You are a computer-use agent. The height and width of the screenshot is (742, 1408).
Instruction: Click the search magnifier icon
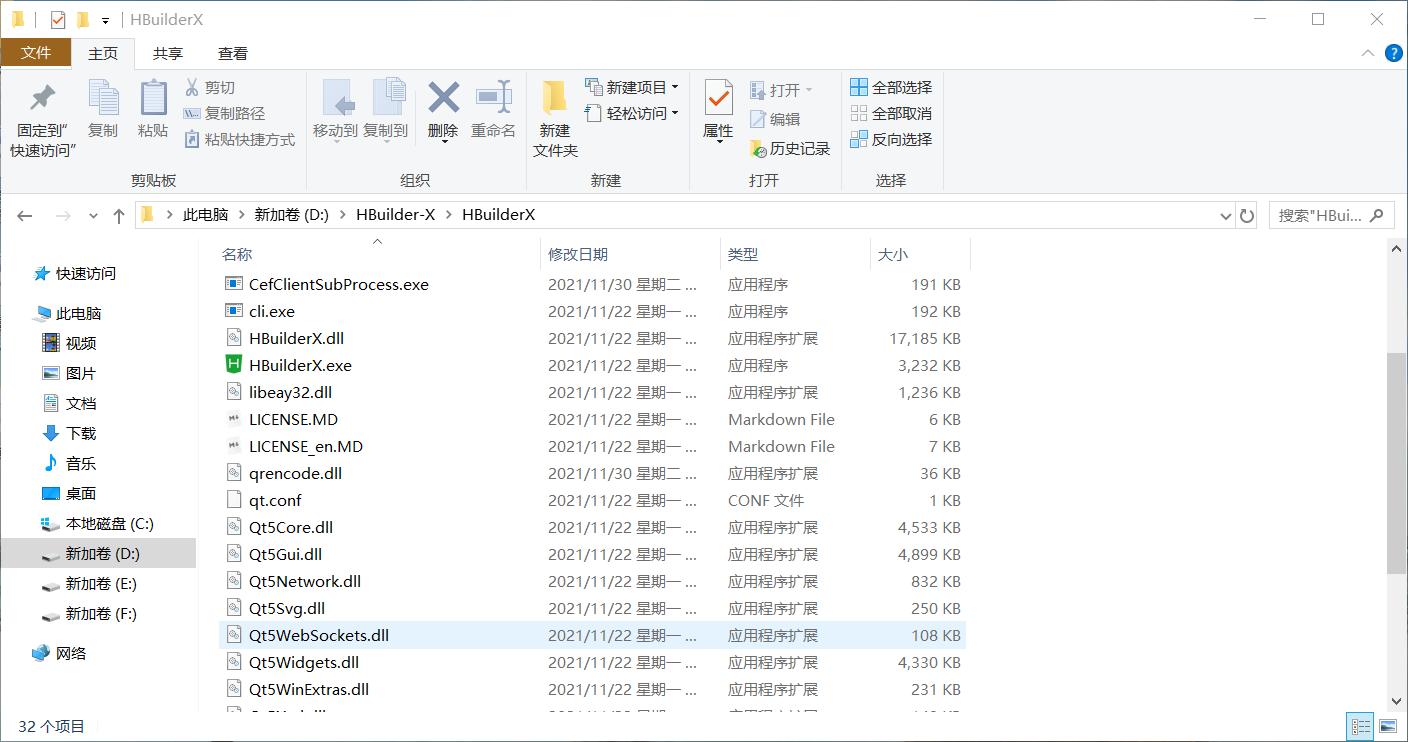(x=1378, y=215)
